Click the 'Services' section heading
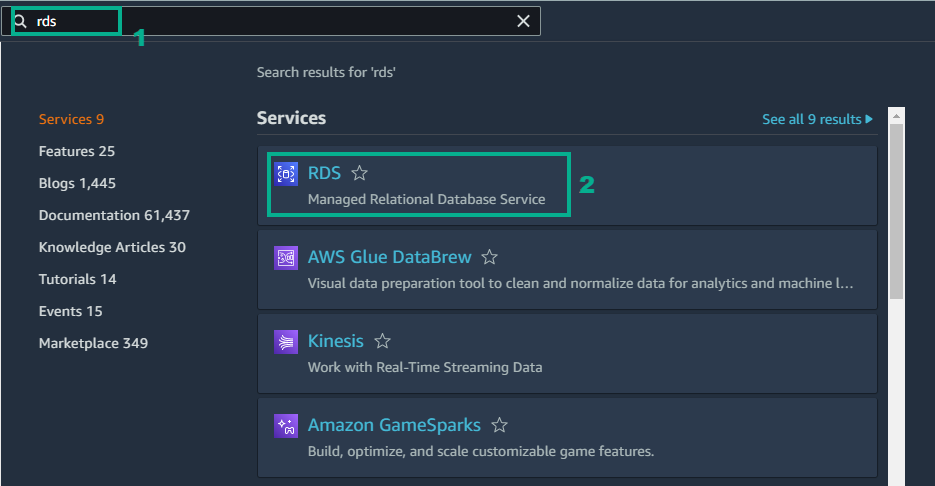Viewport: 935px width, 486px height. click(x=292, y=118)
